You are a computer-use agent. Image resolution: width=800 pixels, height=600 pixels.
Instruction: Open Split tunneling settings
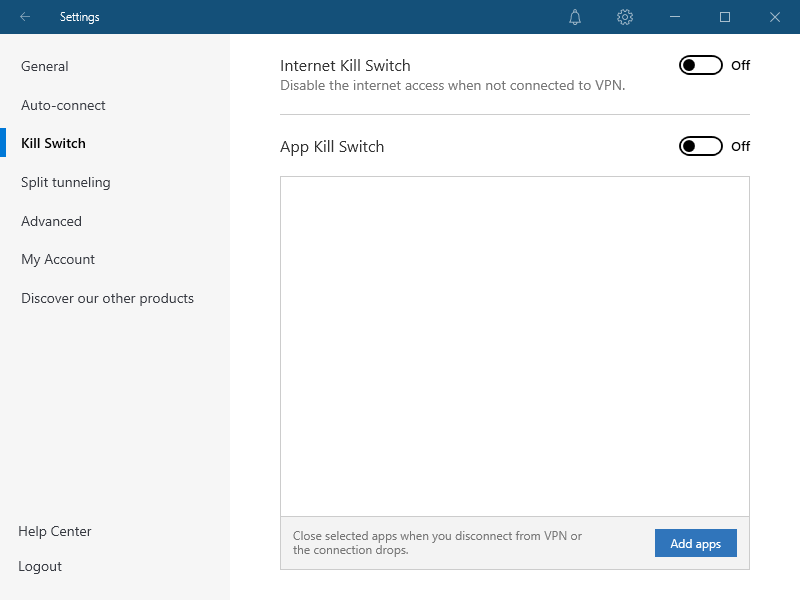pos(66,183)
